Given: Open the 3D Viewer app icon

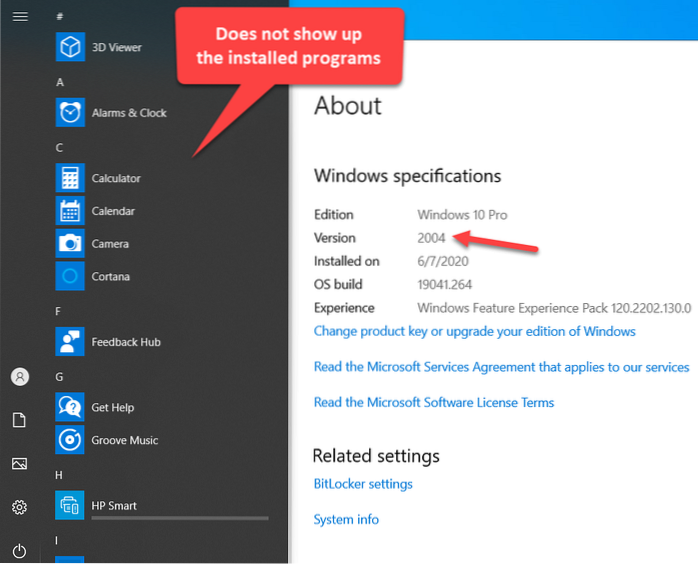Looking at the screenshot, I should point(70,47).
